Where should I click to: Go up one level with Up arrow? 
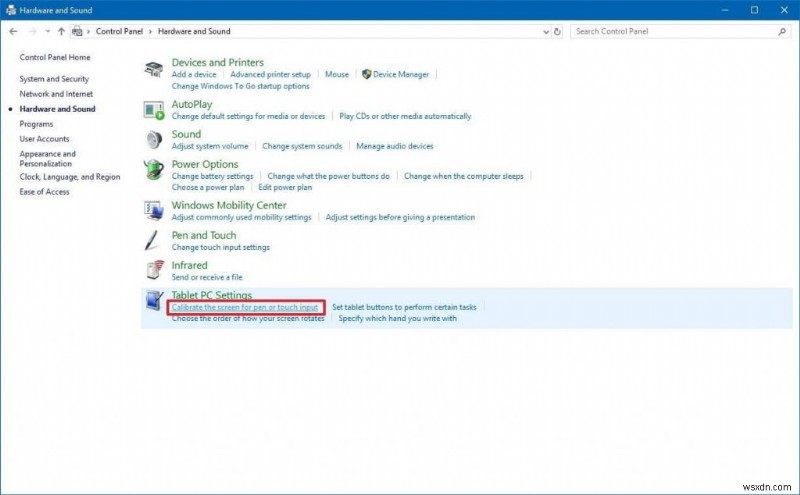click(x=61, y=31)
